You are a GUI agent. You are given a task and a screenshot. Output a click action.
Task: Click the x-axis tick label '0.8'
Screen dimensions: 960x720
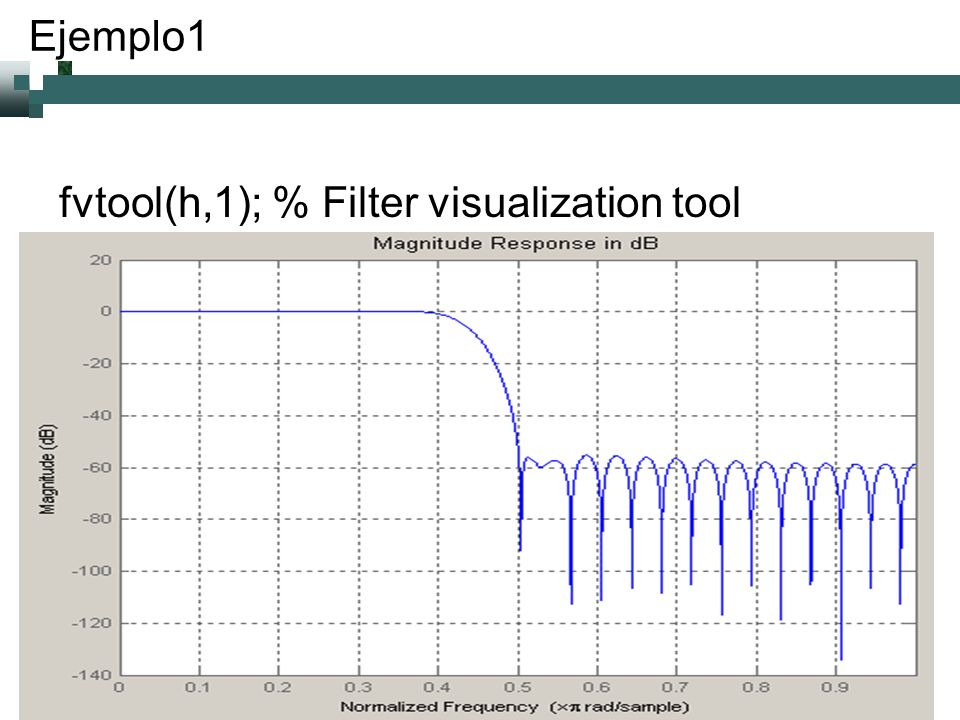tap(756, 688)
